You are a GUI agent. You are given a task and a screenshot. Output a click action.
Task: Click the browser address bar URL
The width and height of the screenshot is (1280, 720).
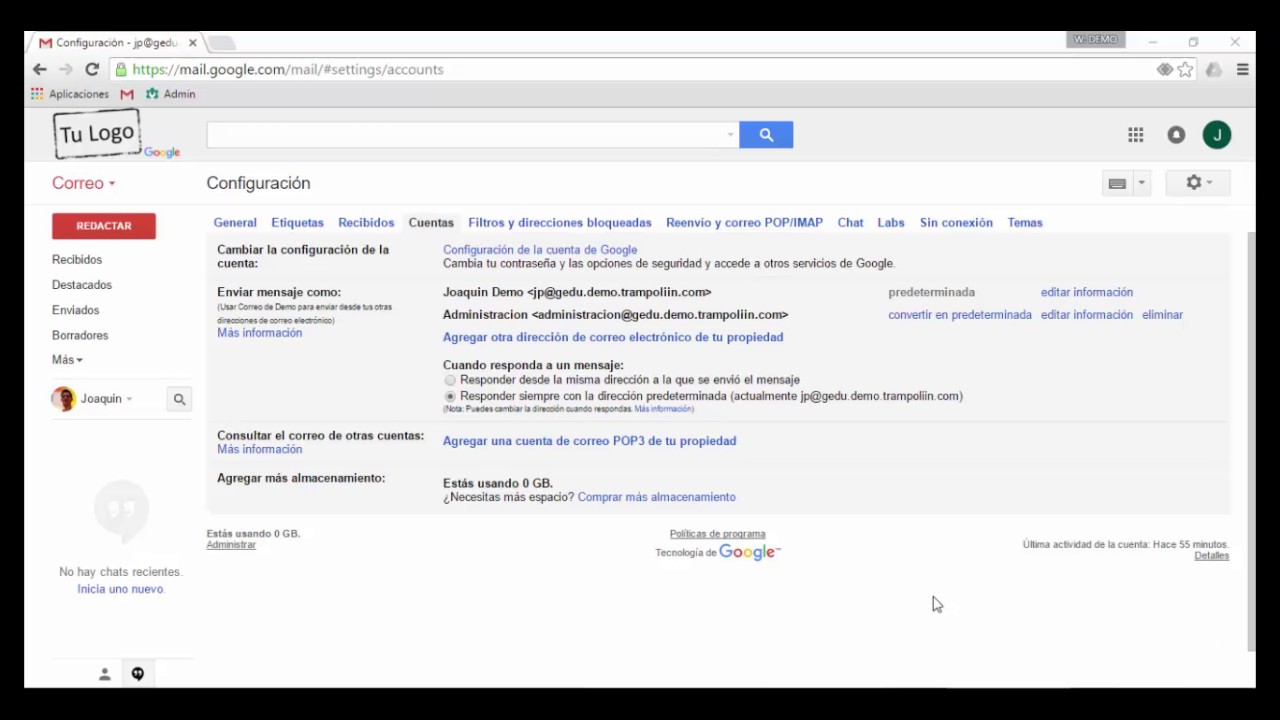(288, 70)
